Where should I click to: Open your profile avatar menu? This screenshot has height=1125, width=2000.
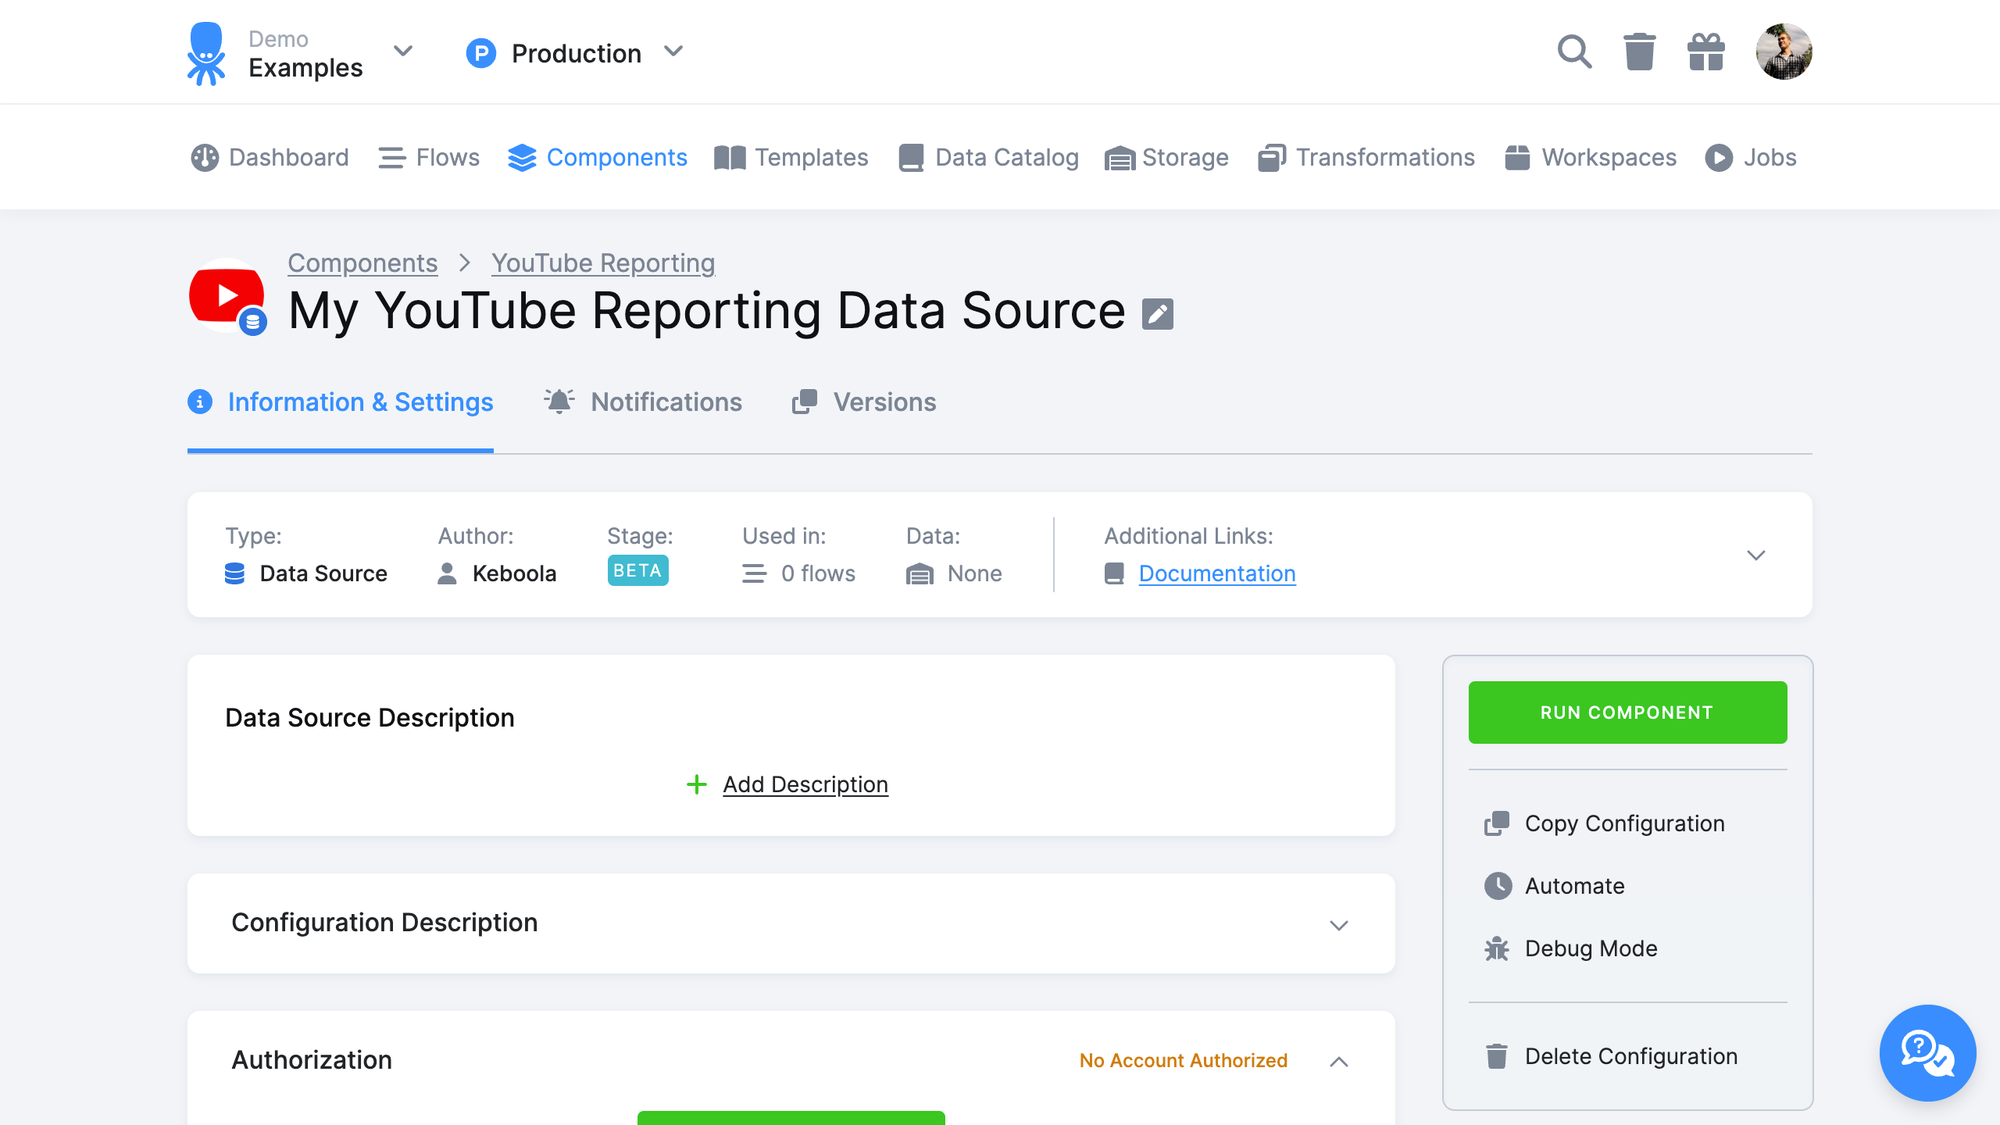click(x=1783, y=51)
